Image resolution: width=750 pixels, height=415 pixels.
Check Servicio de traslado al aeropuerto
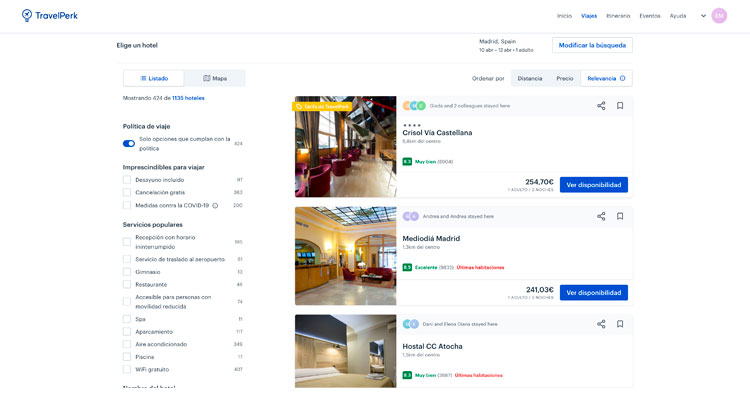tap(127, 259)
